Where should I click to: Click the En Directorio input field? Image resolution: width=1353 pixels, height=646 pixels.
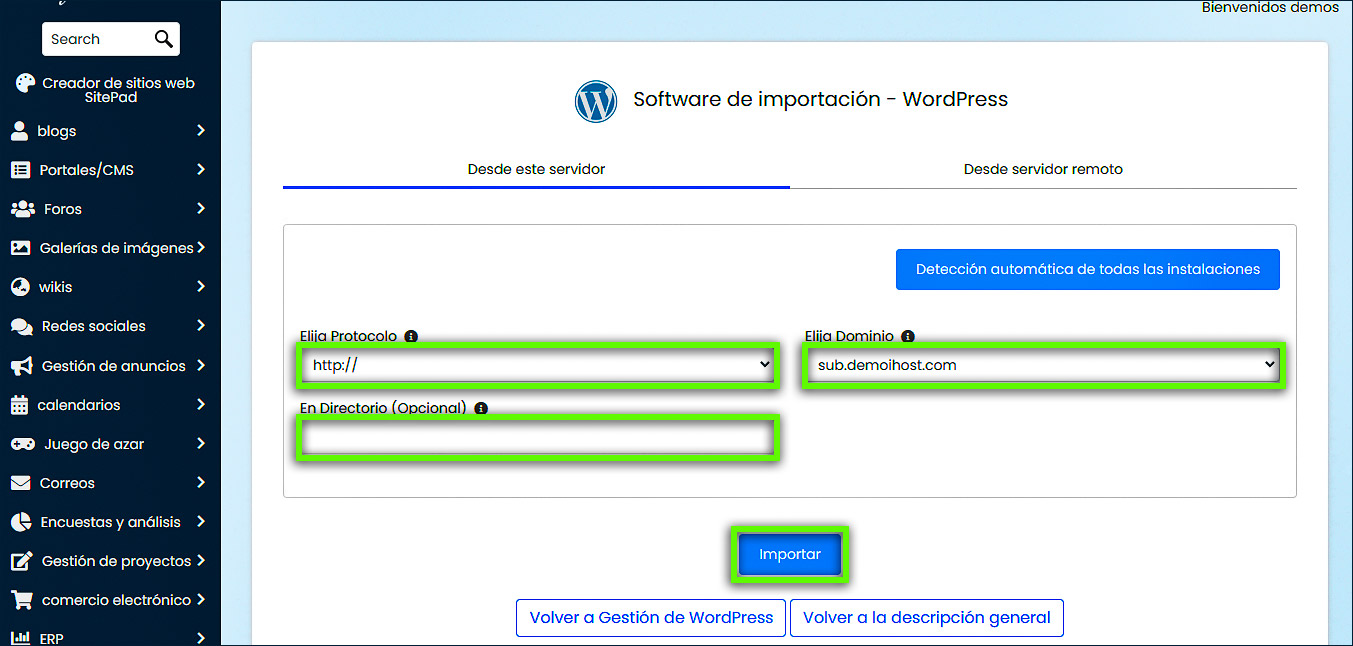(x=537, y=438)
